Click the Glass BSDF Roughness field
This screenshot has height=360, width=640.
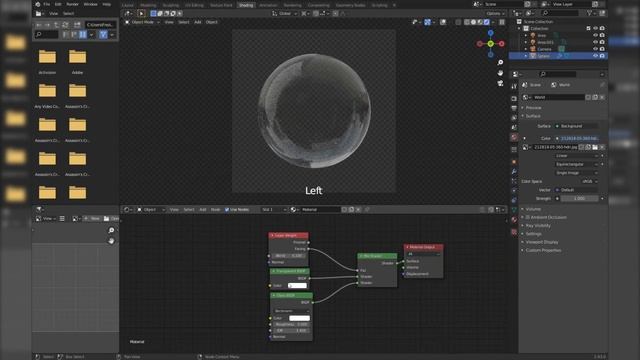[291, 324]
